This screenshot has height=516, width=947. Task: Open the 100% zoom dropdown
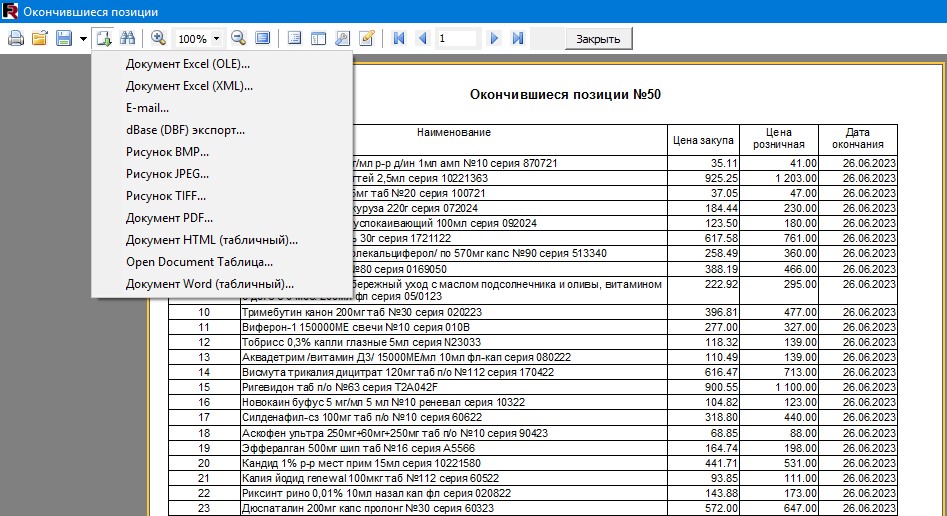[216, 39]
